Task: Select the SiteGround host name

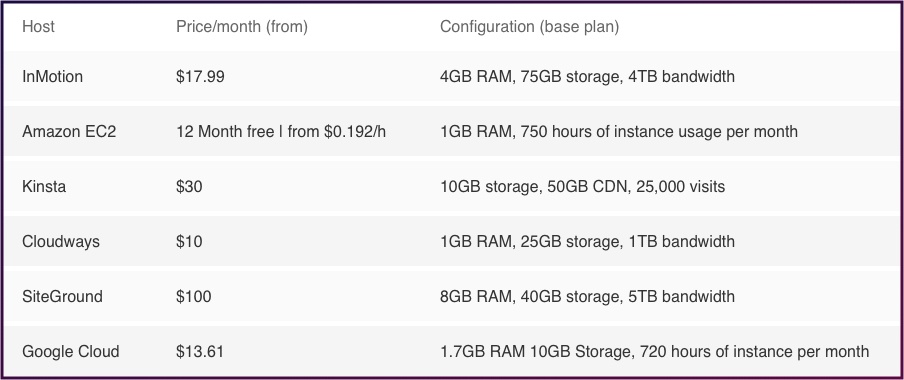Action: click(x=62, y=296)
